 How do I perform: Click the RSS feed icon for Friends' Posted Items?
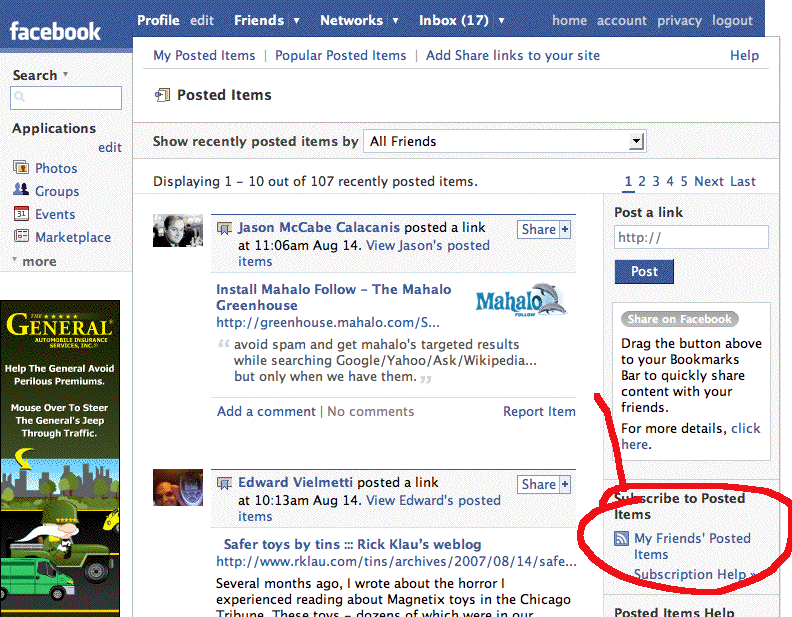pos(622,539)
